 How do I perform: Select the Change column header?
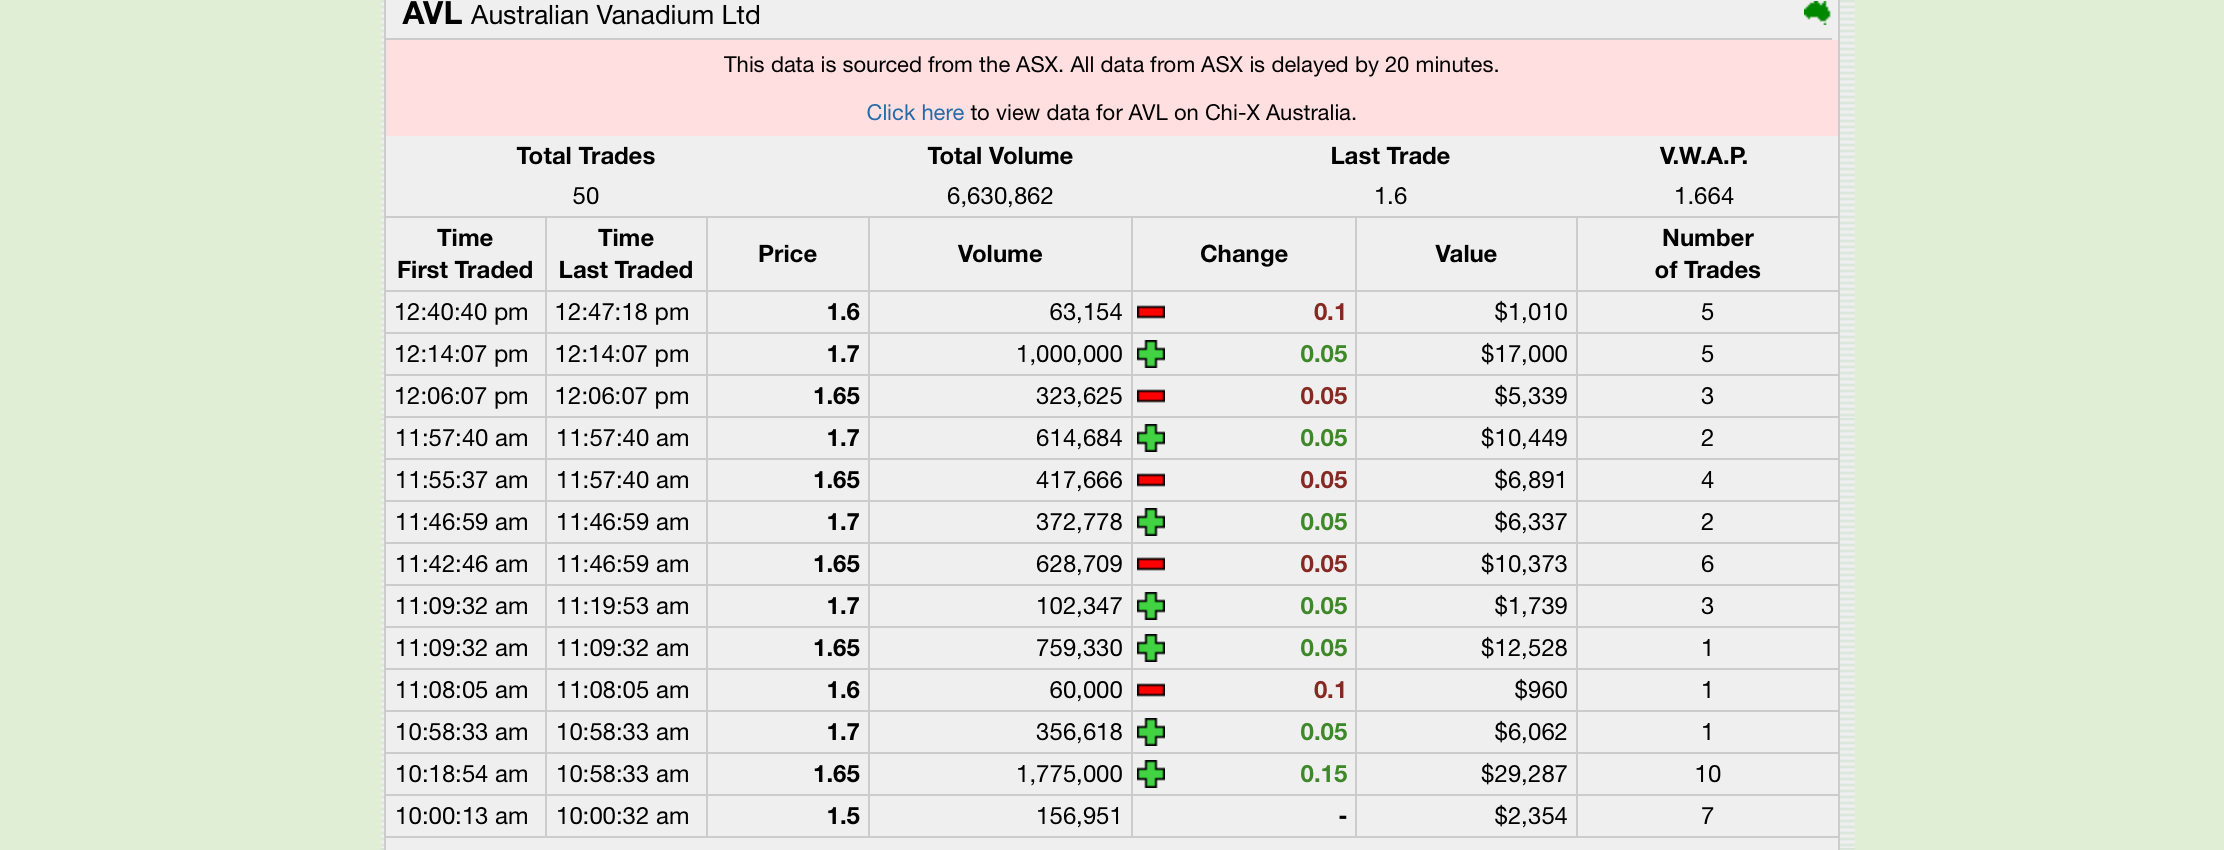pos(1244,254)
